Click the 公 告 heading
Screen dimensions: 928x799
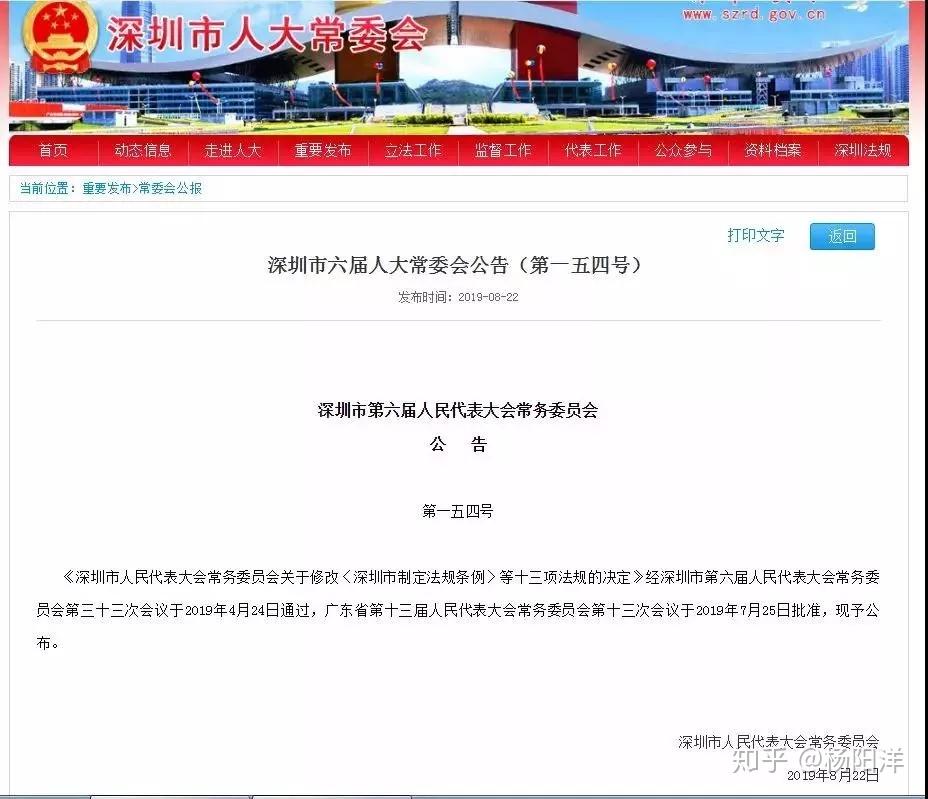coord(458,444)
